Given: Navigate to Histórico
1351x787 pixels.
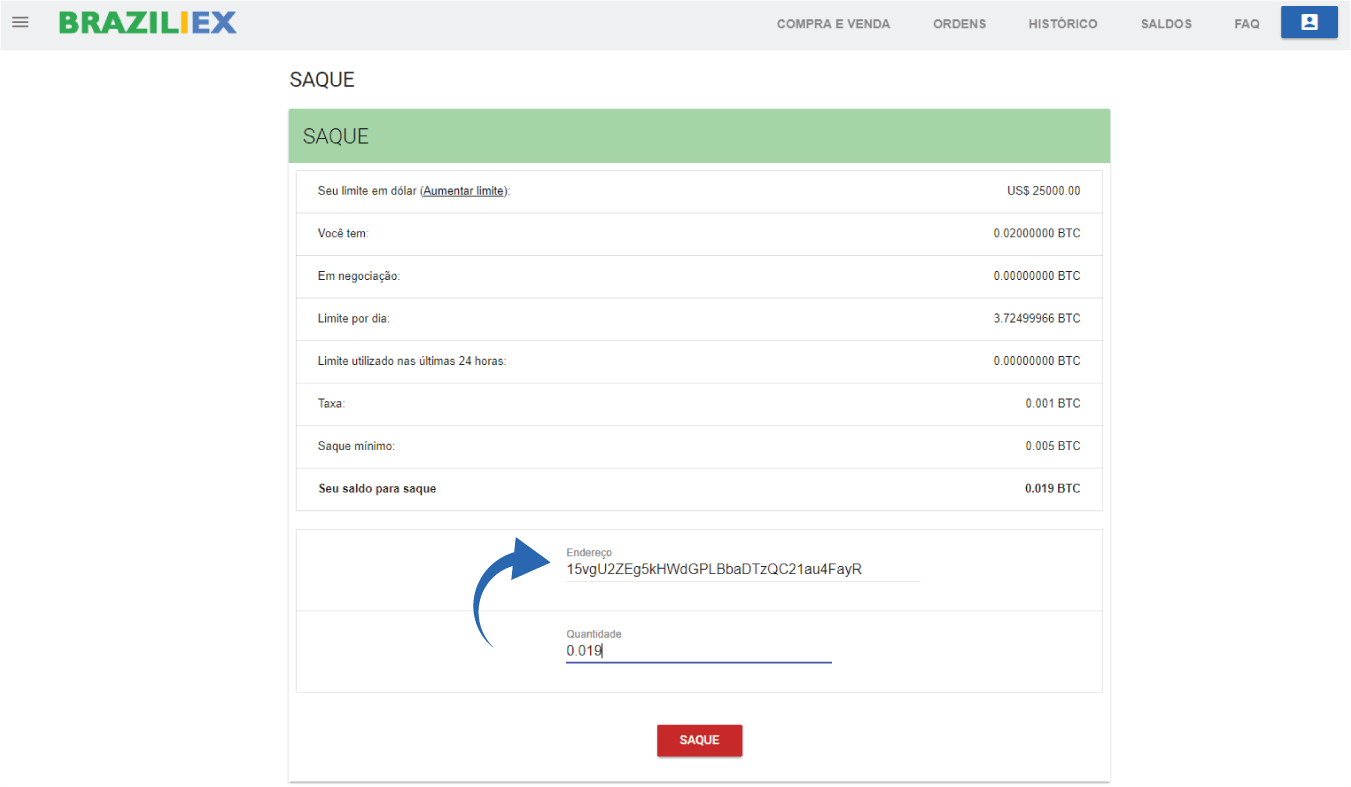Looking at the screenshot, I should pyautogui.click(x=1062, y=24).
